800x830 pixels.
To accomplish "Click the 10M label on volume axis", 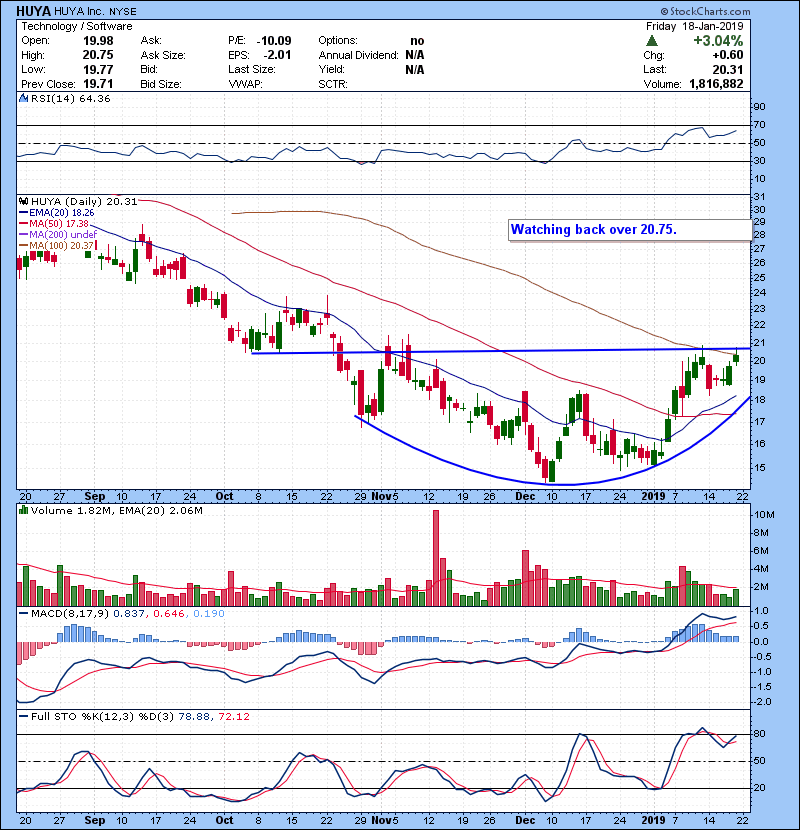I will pos(764,515).
